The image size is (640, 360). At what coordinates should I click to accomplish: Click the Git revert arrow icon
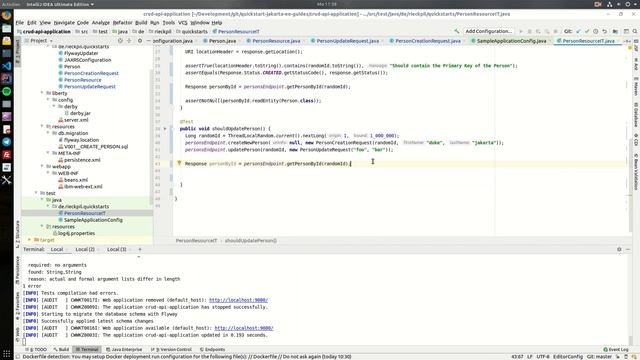604,31
